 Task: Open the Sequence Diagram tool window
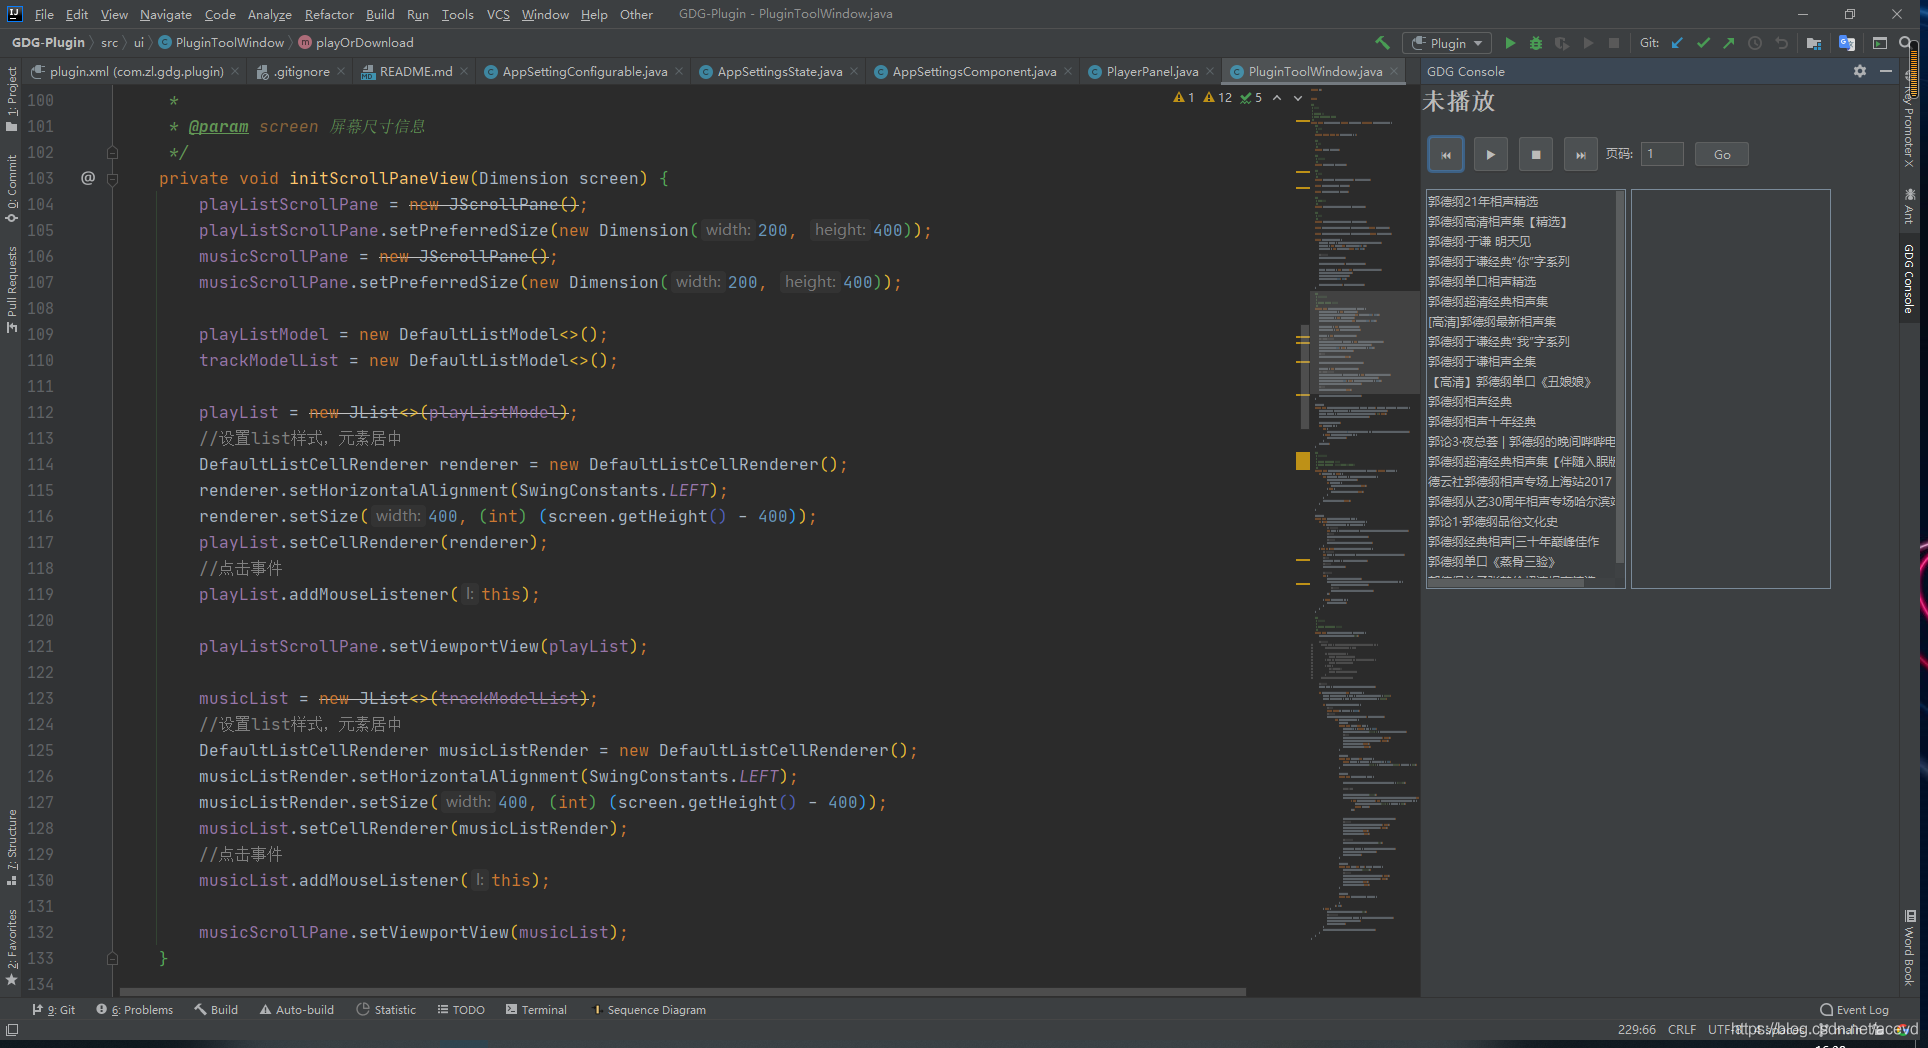coord(649,1010)
